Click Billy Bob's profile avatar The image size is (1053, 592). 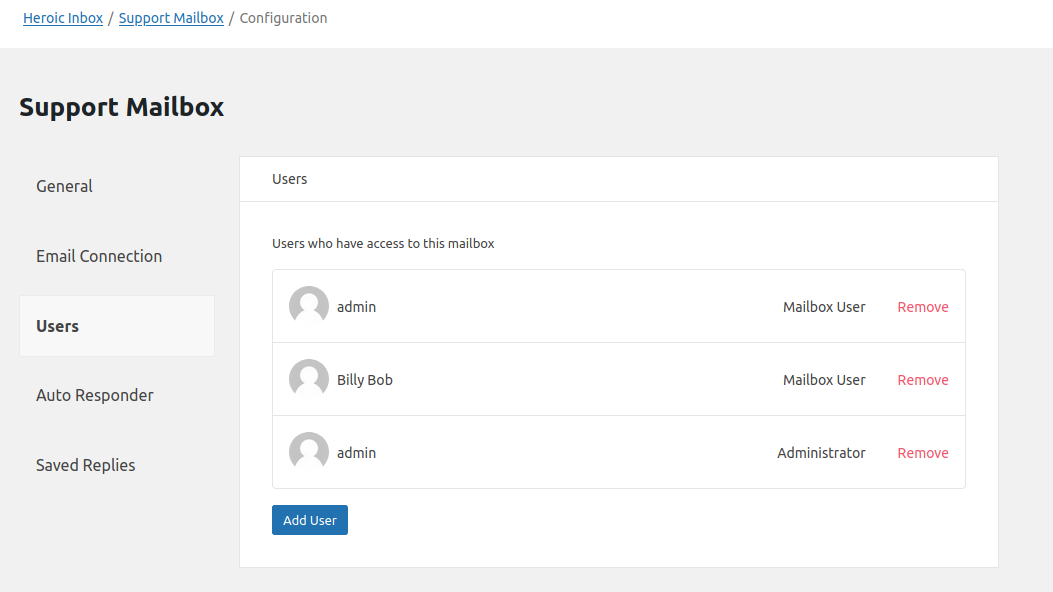[x=308, y=379]
